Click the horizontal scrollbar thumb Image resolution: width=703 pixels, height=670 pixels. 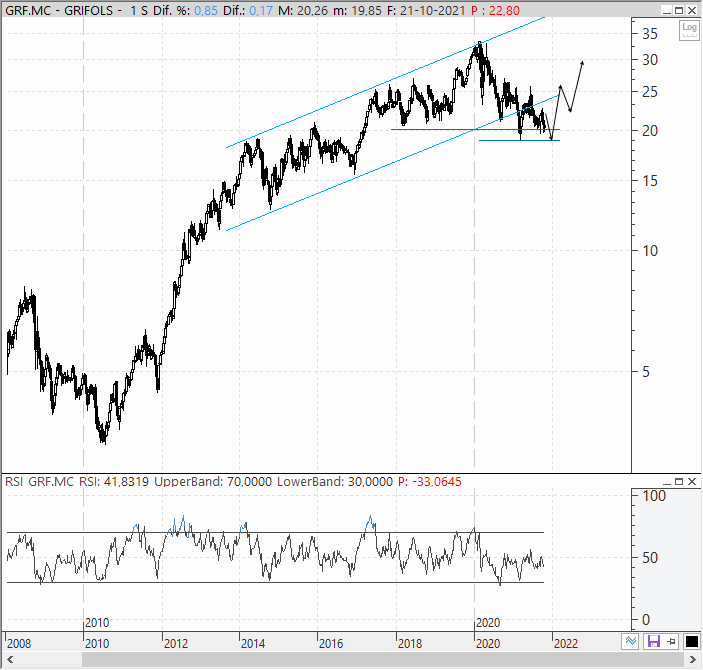[383, 660]
